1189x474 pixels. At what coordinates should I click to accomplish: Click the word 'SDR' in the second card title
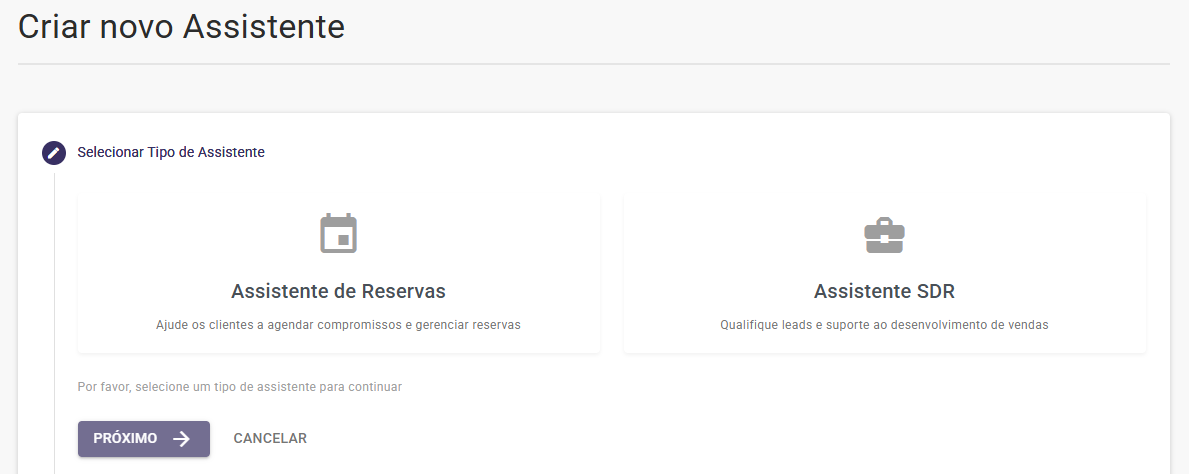[x=933, y=291]
